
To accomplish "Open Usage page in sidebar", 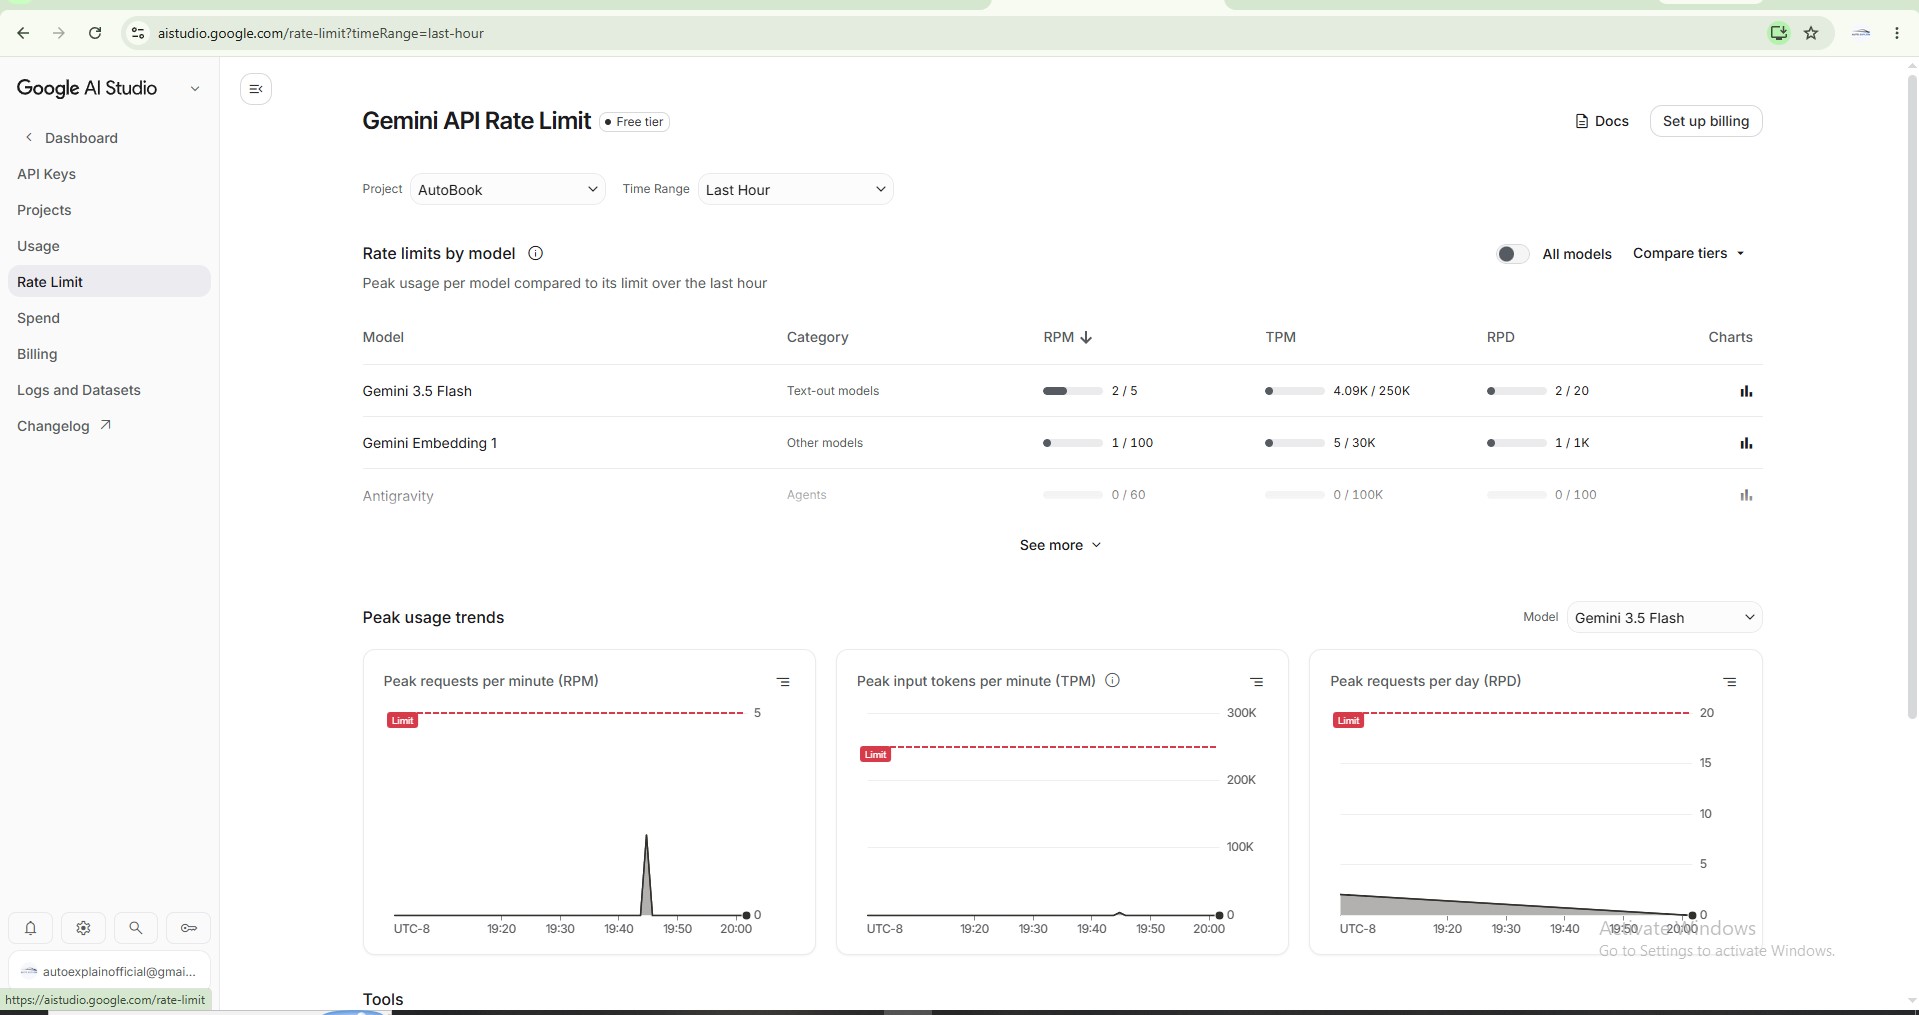I will [x=38, y=246].
